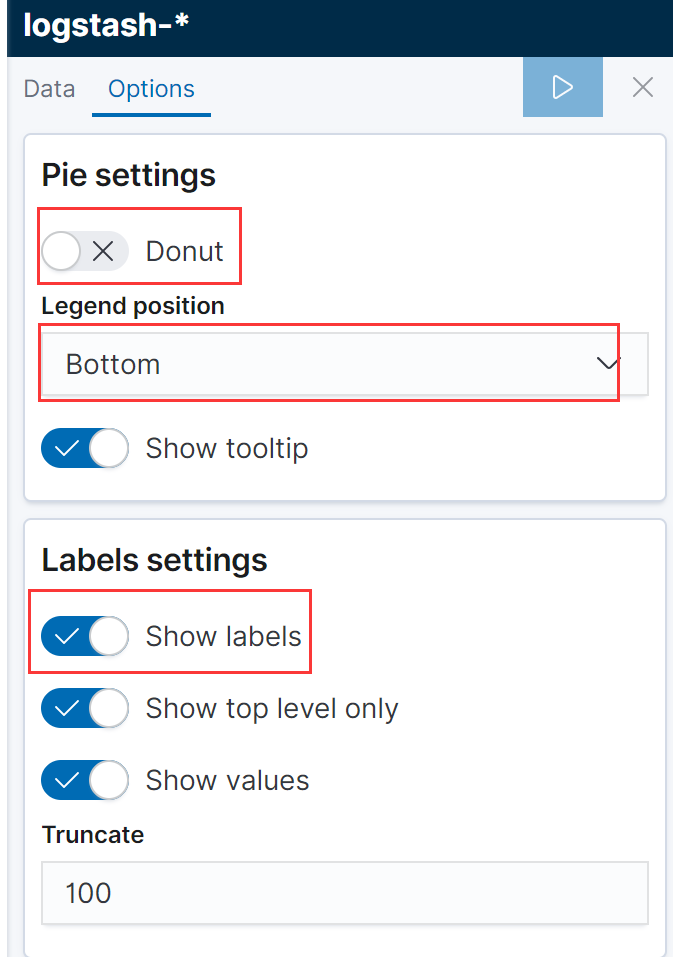Viewport: 673px width, 957px height.
Task: Apply changes with the play icon
Action: tap(563, 87)
